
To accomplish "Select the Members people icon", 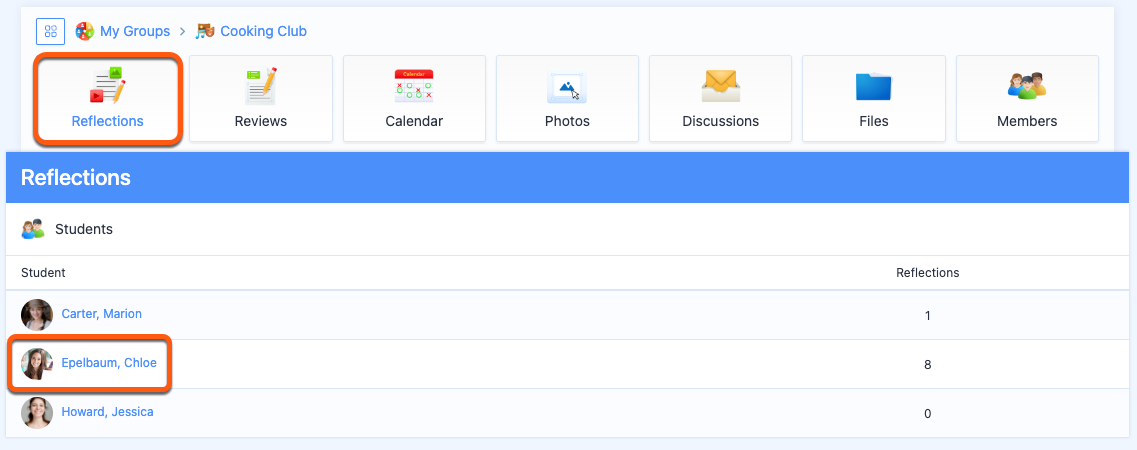I will (x=1027, y=86).
